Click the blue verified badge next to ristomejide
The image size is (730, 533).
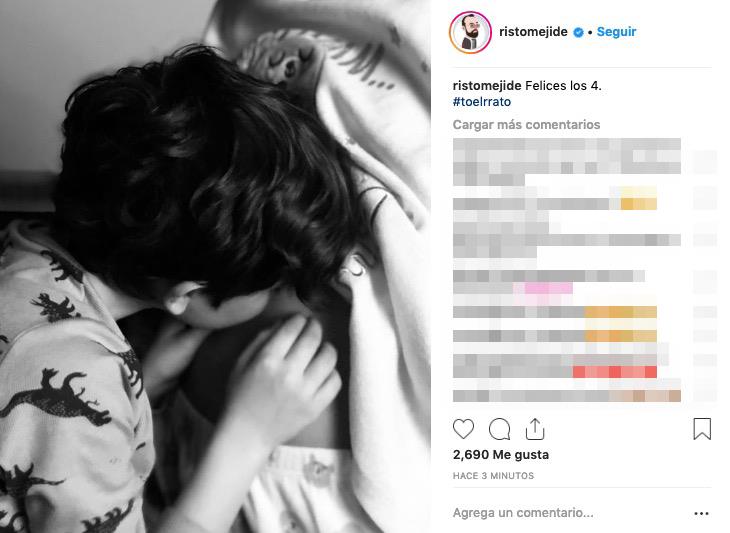coord(578,32)
